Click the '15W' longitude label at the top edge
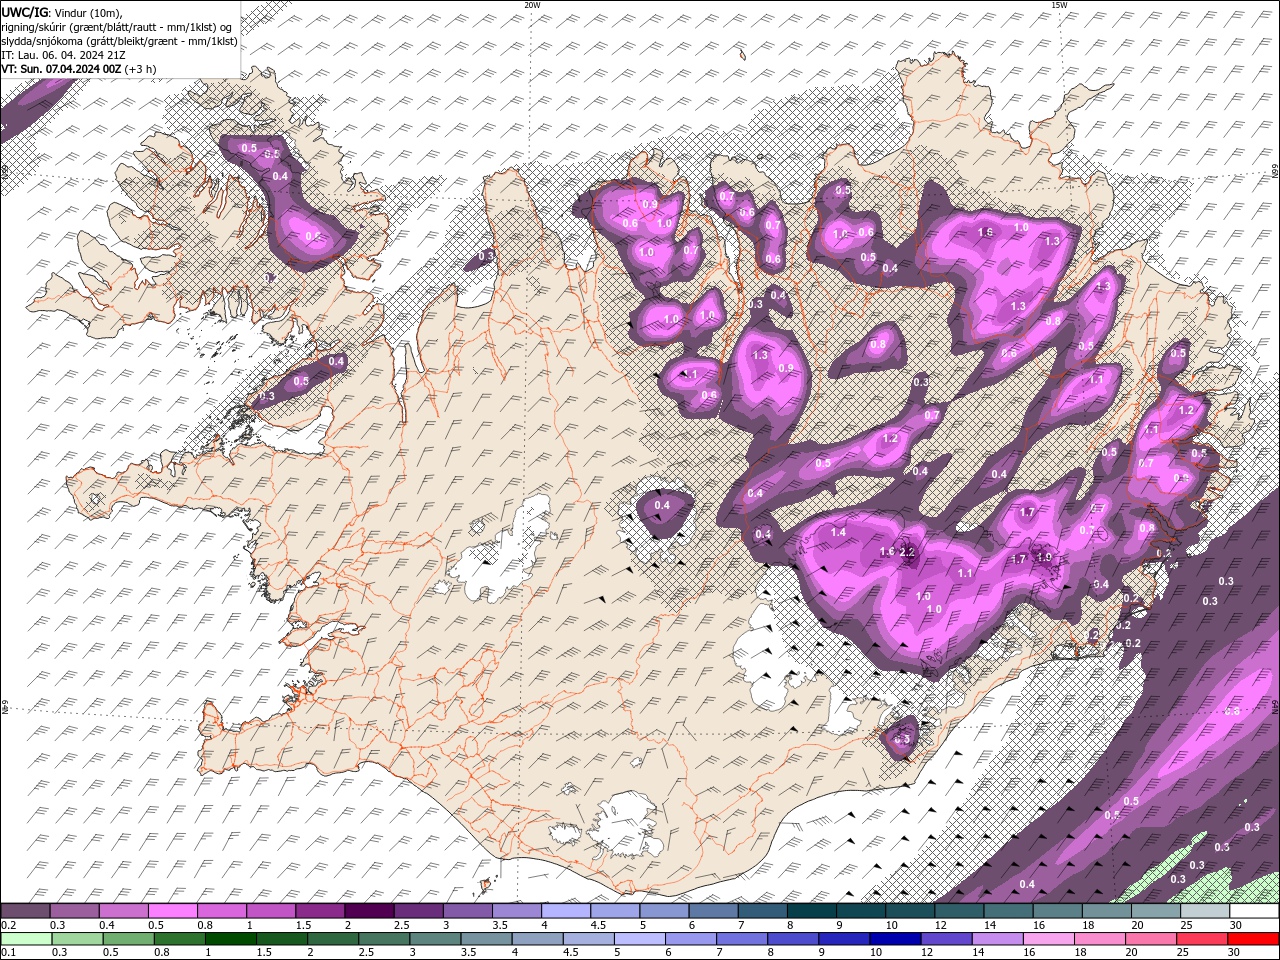The image size is (1280, 960). tap(1058, 5)
